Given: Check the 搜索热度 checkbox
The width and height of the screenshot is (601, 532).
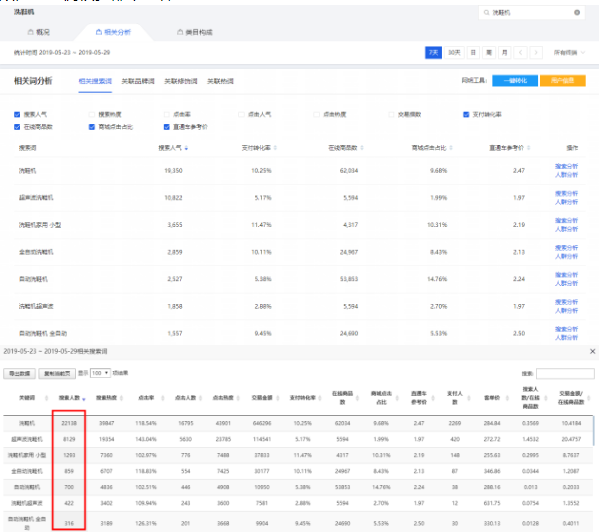Looking at the screenshot, I should coord(92,115).
